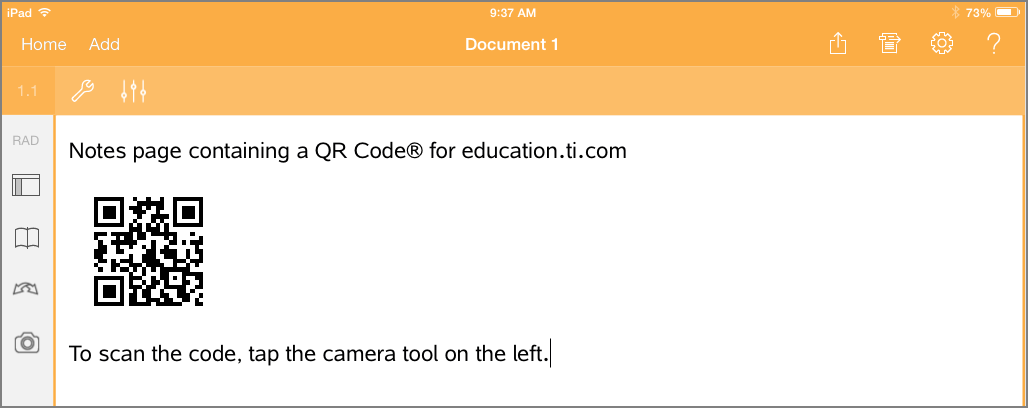Tap the Wi-Fi status icon
The image size is (1028, 408).
(45, 13)
